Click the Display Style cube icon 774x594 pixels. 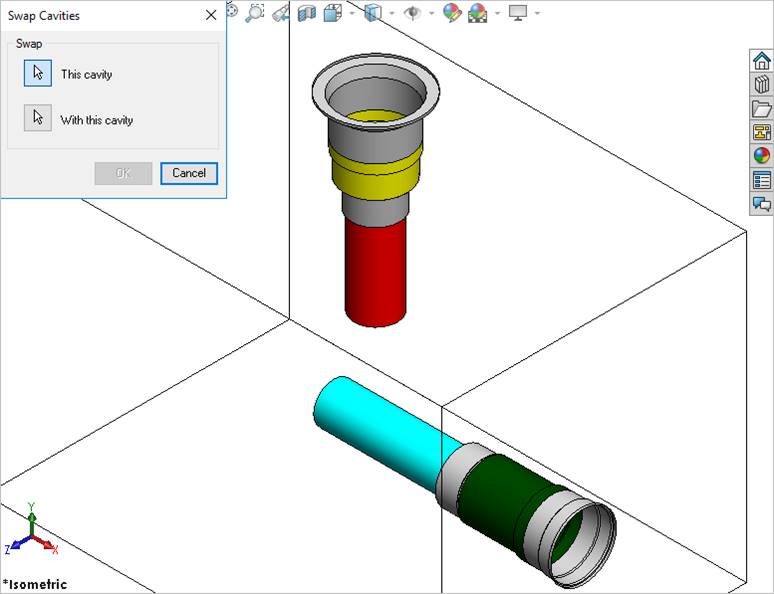click(x=373, y=12)
